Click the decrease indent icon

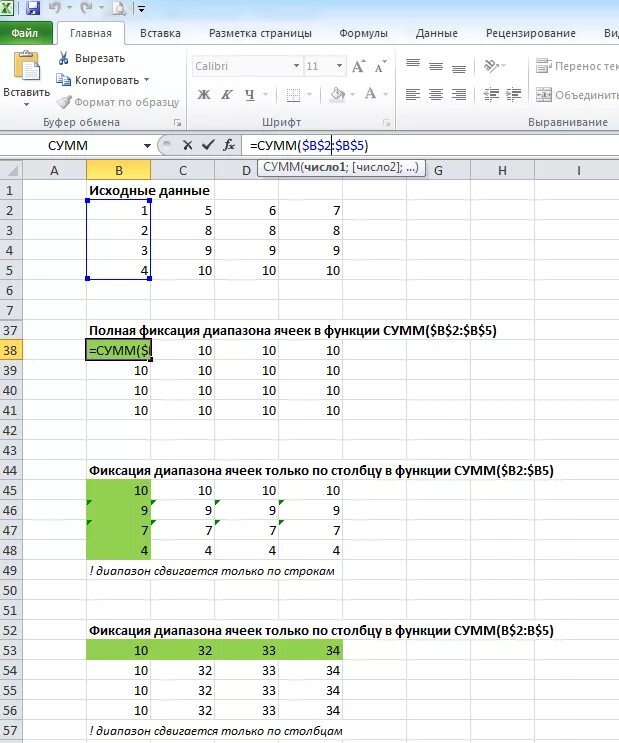pyautogui.click(x=491, y=95)
